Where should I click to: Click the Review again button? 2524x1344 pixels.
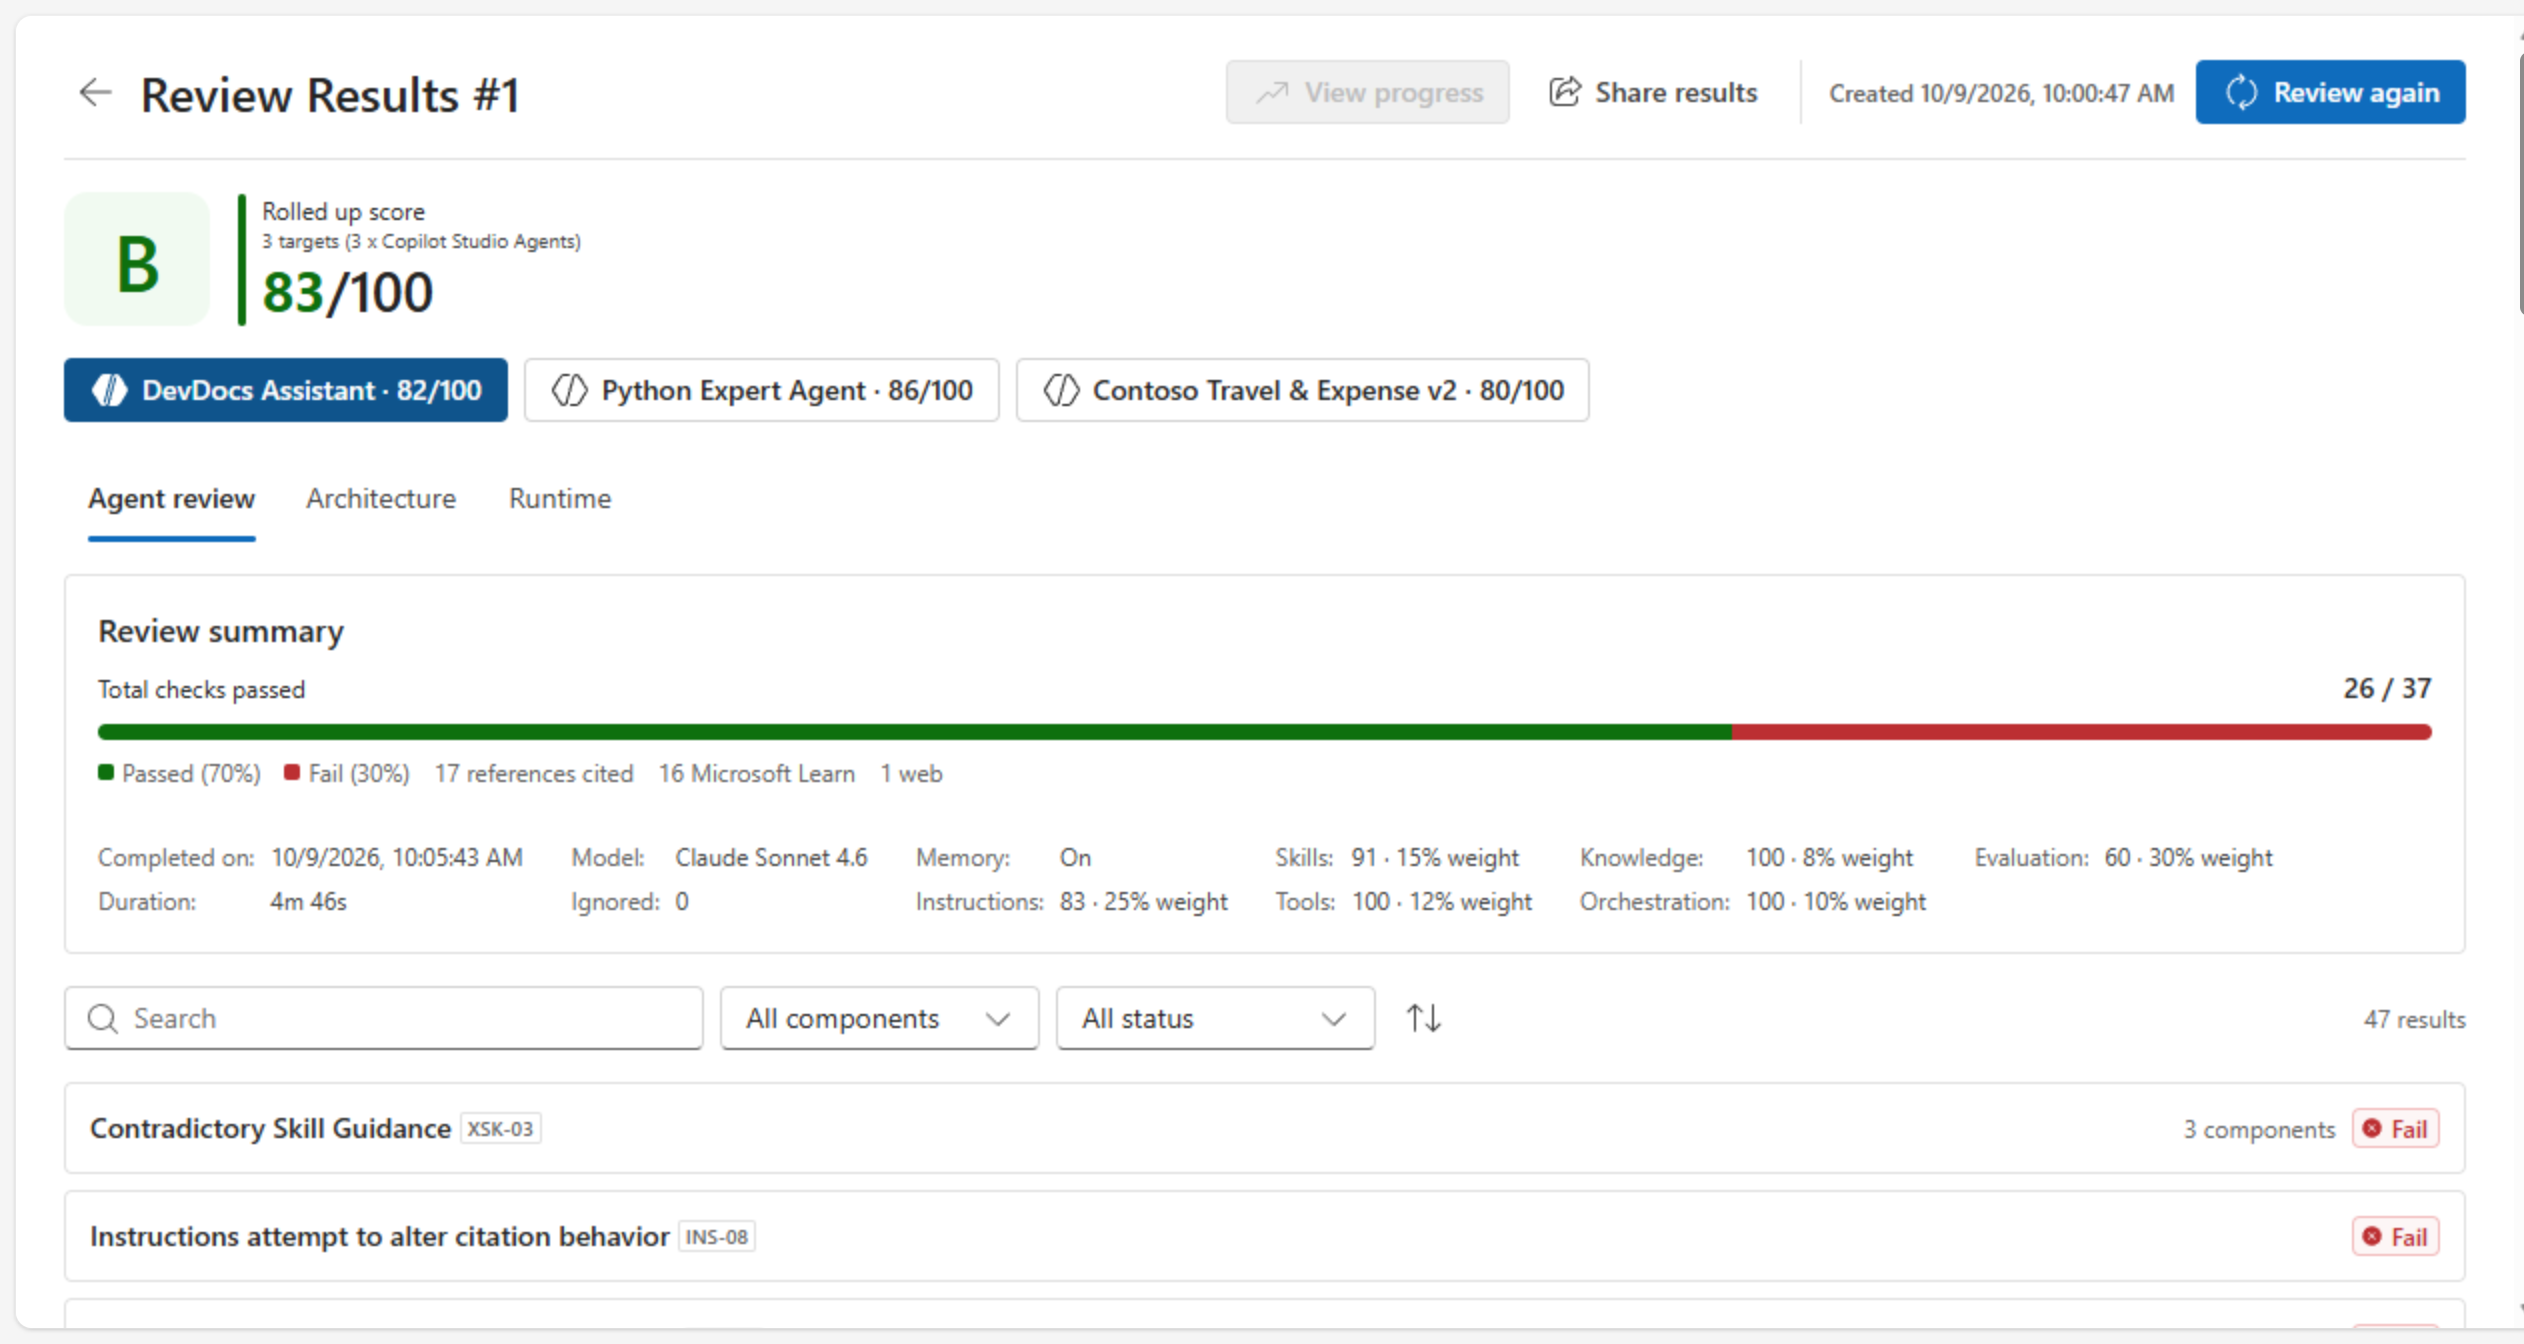[x=2330, y=92]
